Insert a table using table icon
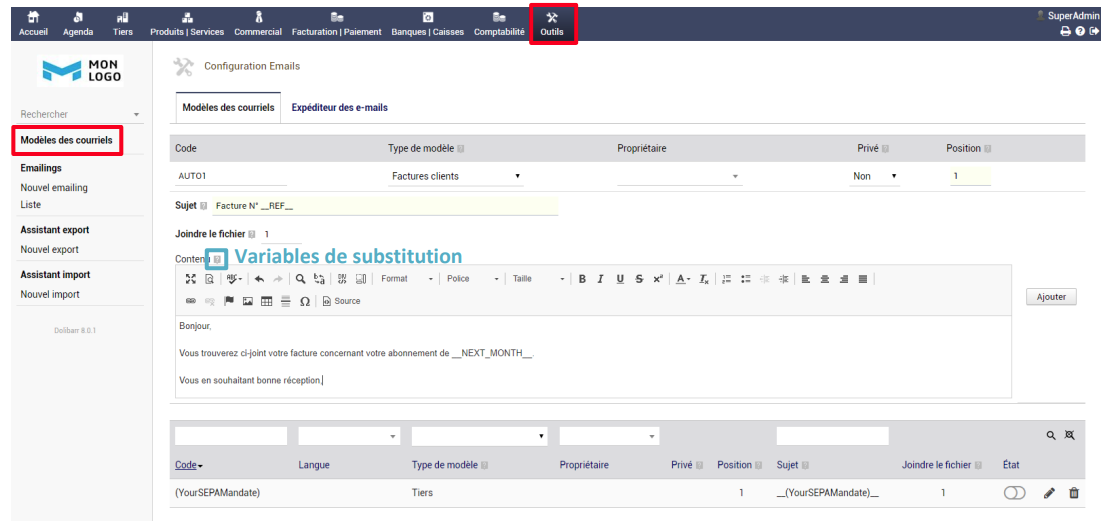Screen dimensions: 1106x521 pos(267,301)
